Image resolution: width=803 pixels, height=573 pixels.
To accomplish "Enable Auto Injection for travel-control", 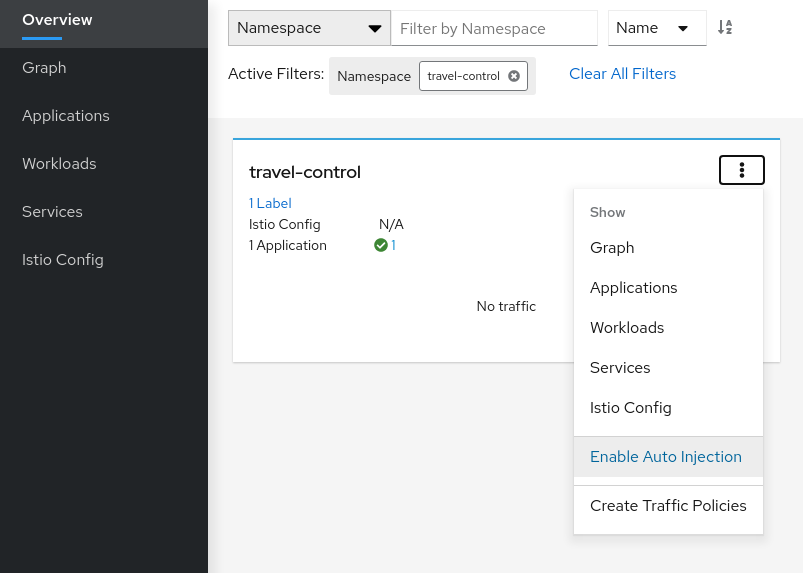I will click(x=666, y=457).
